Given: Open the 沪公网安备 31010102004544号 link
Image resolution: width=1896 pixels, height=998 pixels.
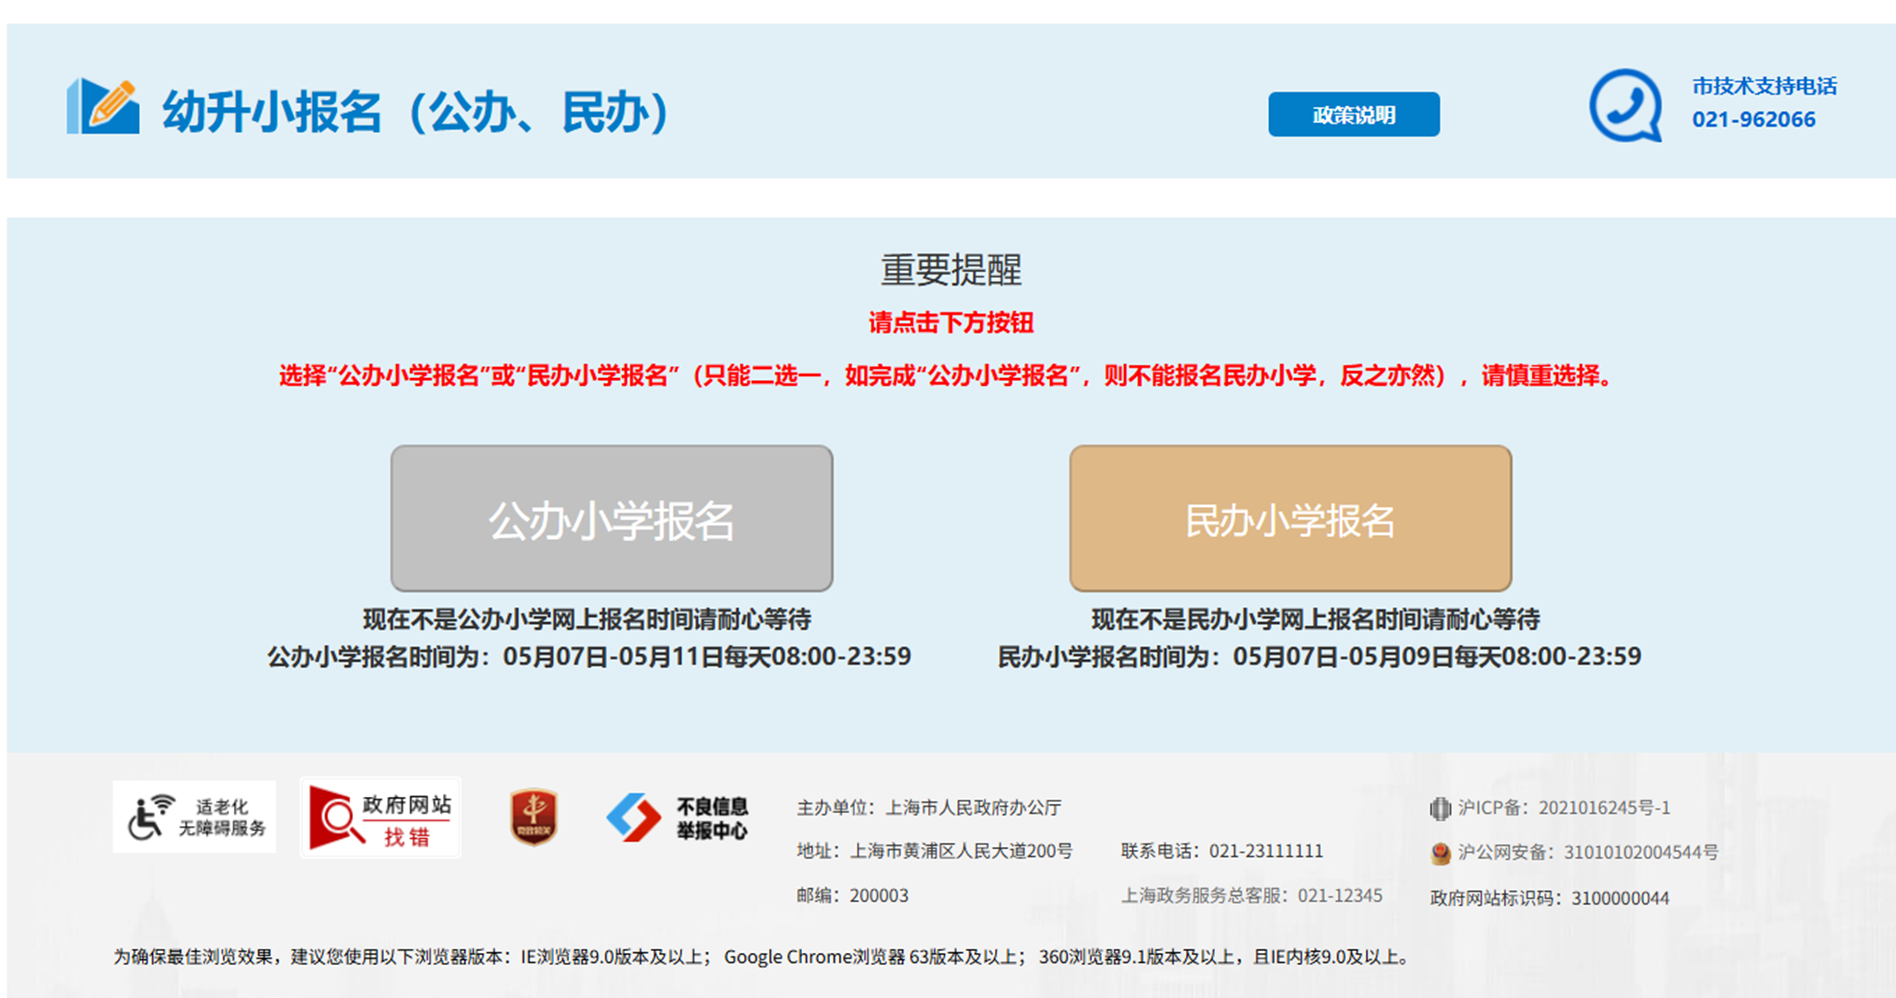Looking at the screenshot, I should click(x=1588, y=853).
